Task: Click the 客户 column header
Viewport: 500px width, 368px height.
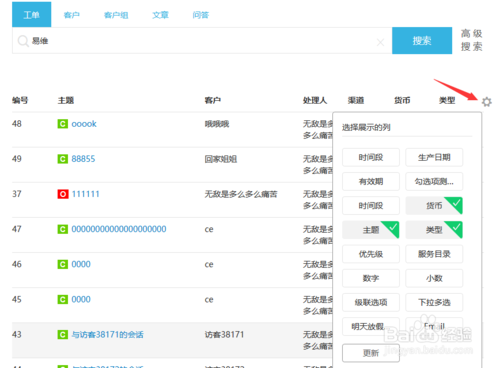Action: (213, 100)
